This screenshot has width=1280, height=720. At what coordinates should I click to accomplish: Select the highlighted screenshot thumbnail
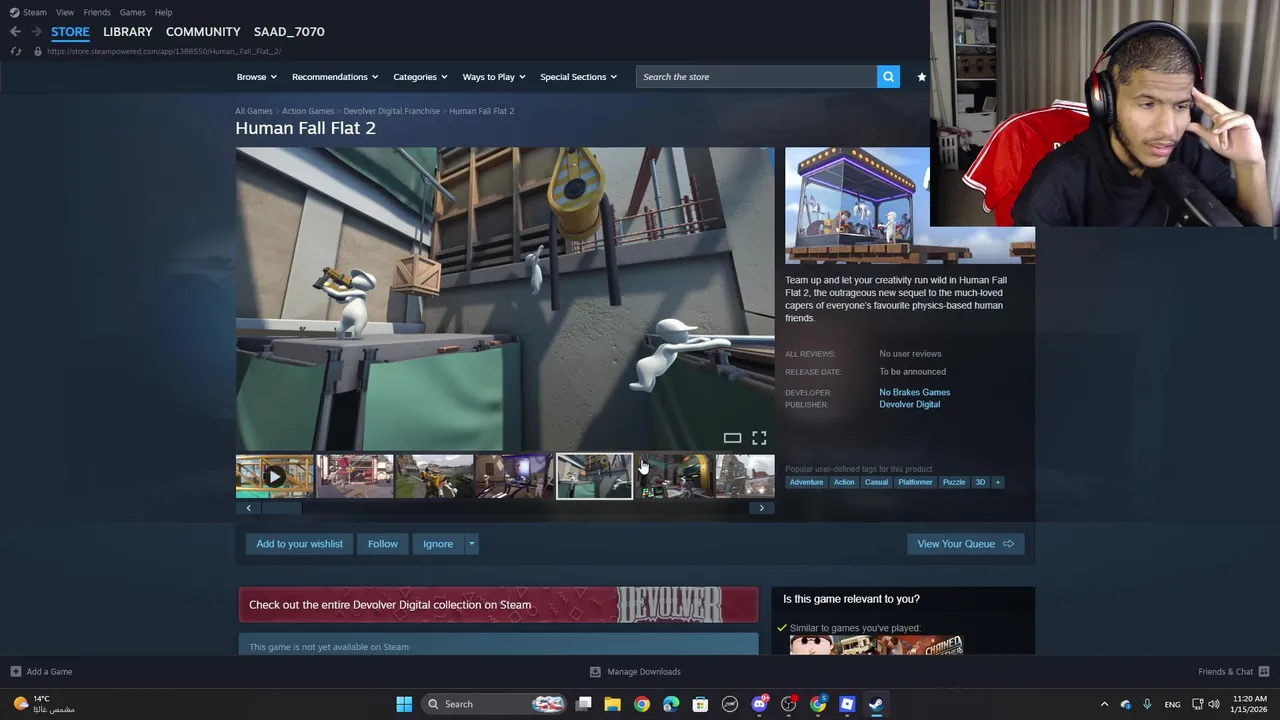pyautogui.click(x=594, y=477)
